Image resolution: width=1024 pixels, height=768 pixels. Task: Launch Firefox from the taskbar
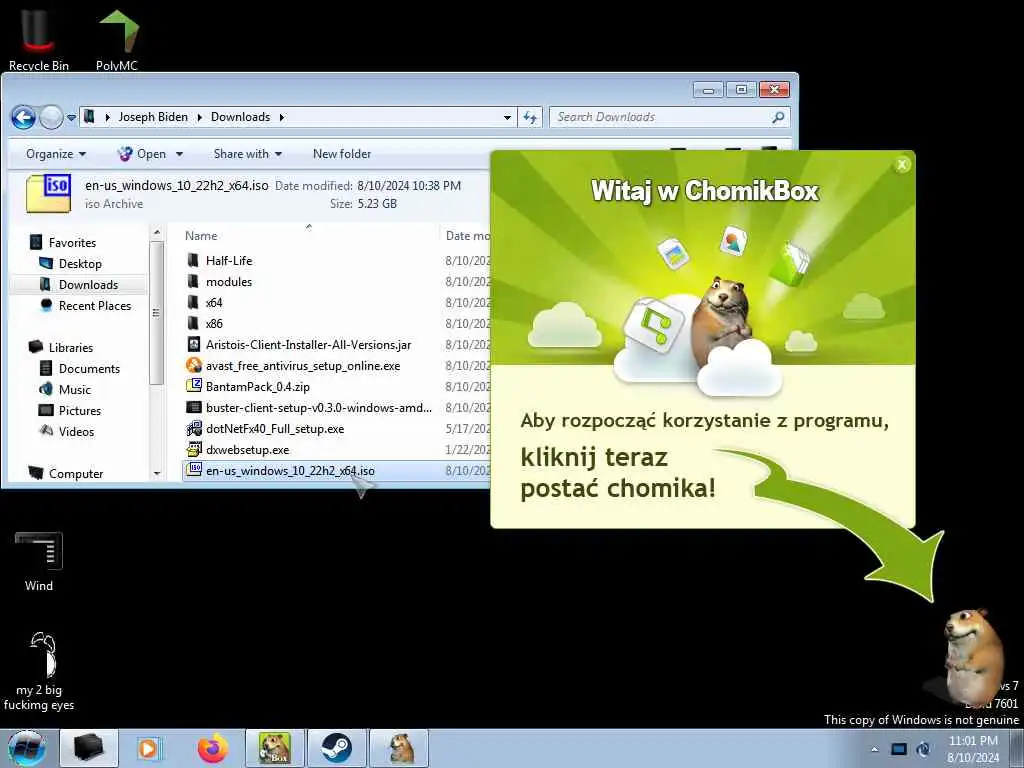(213, 748)
